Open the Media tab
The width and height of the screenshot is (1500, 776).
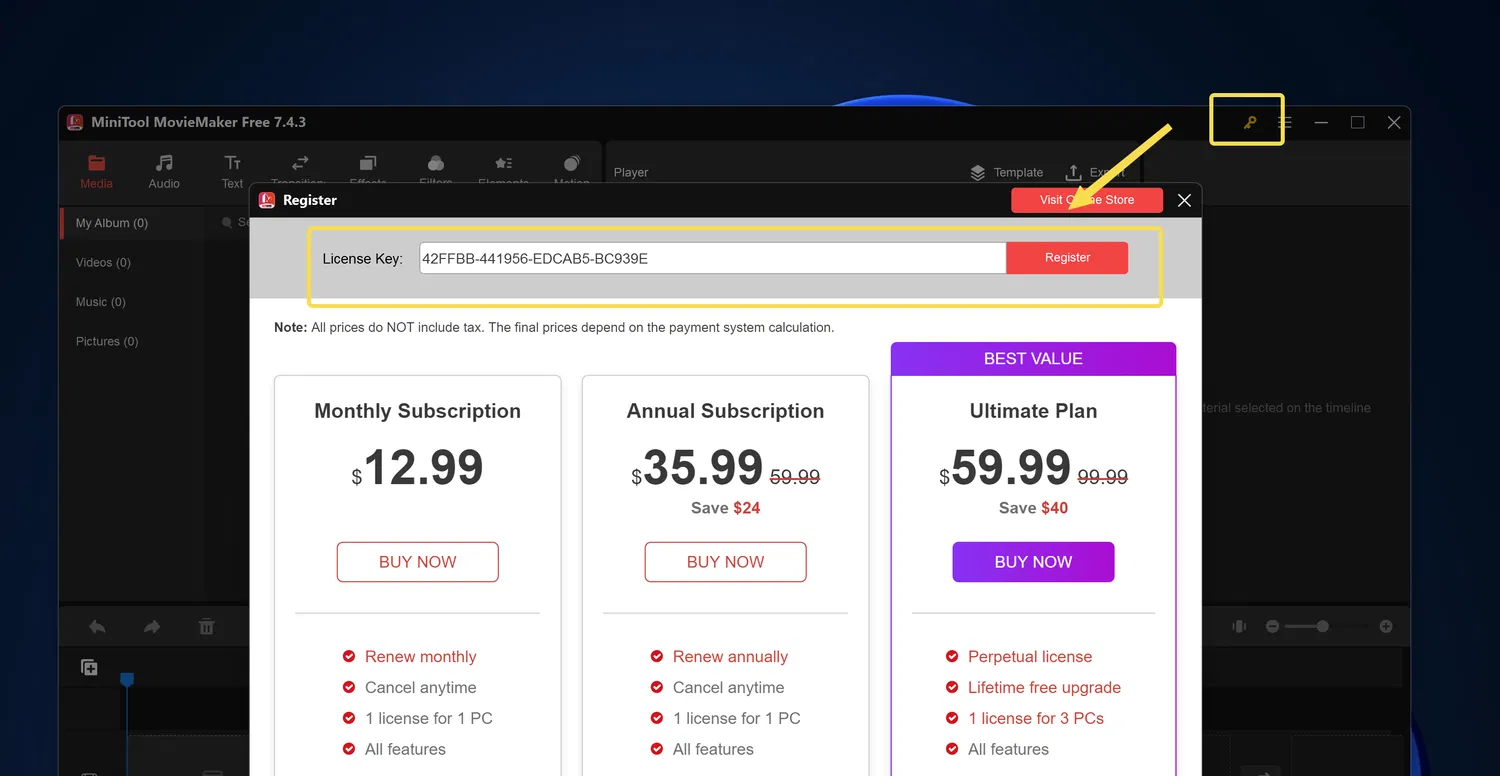pos(96,171)
